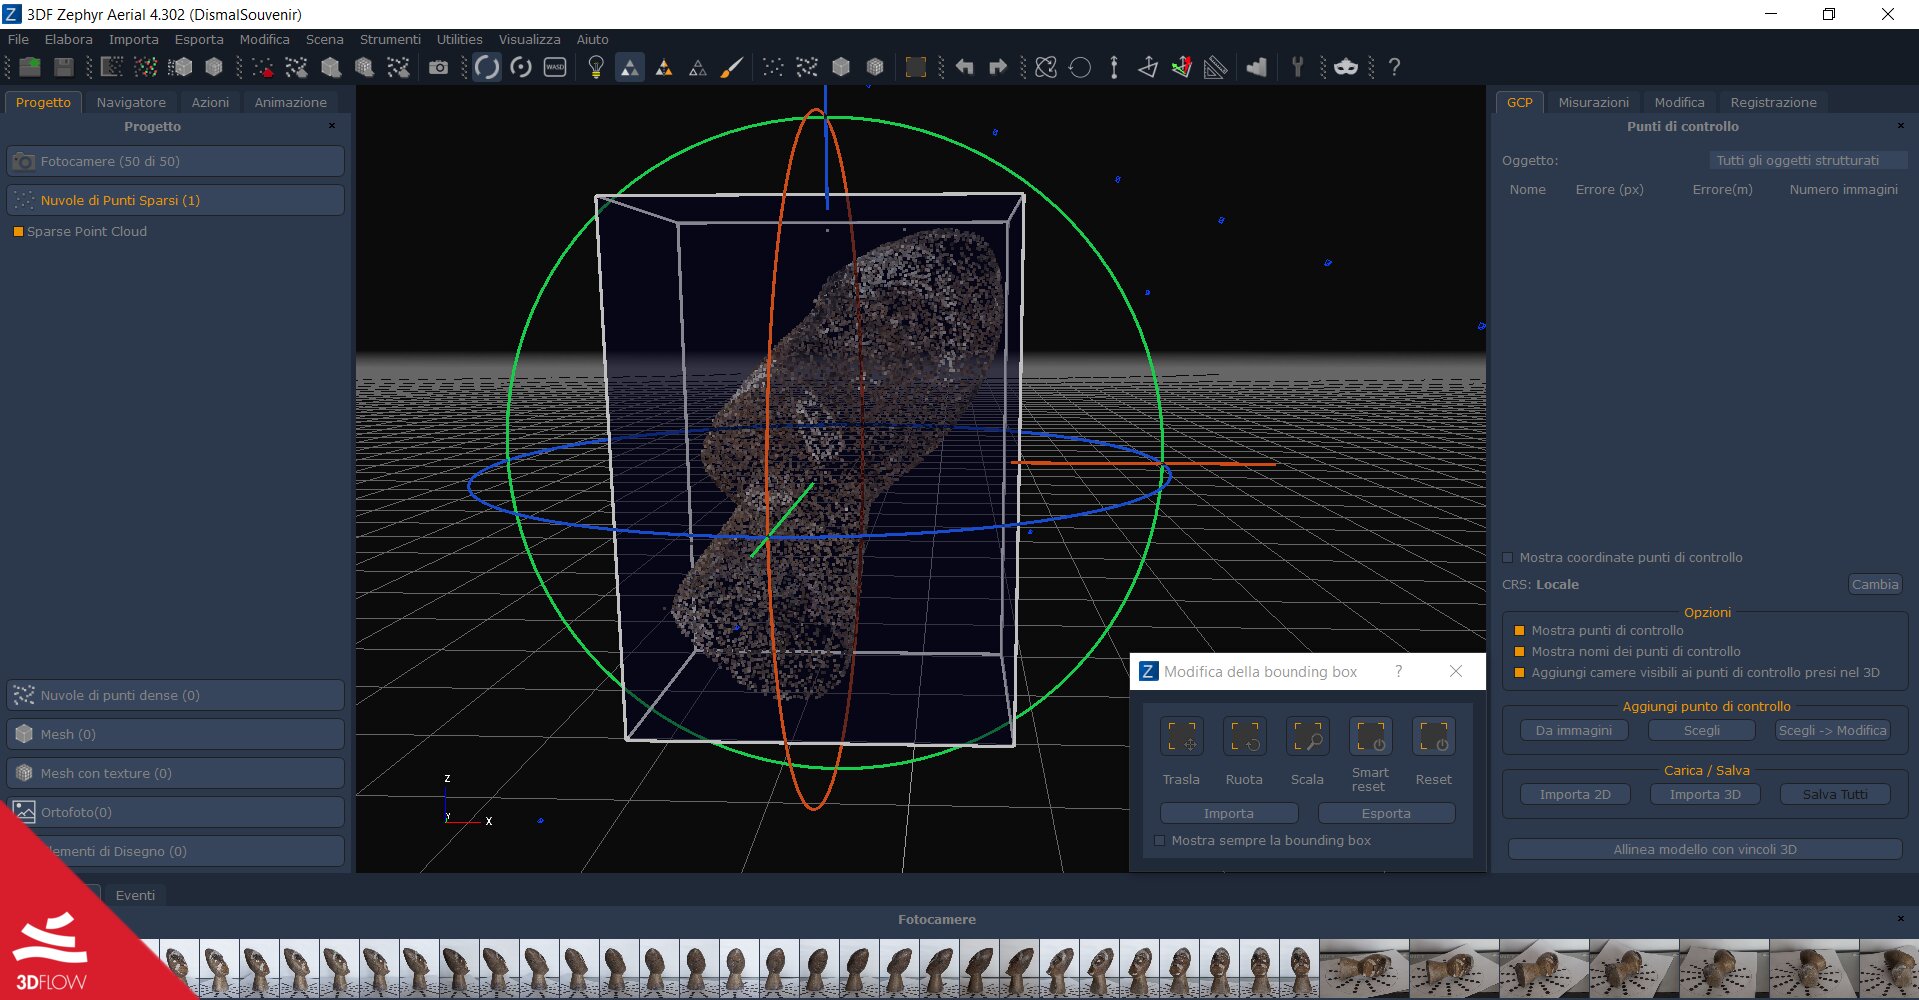1919x1000 pixels.
Task: Open the Oggetto dropdown for structured objects
Action: 1806,161
